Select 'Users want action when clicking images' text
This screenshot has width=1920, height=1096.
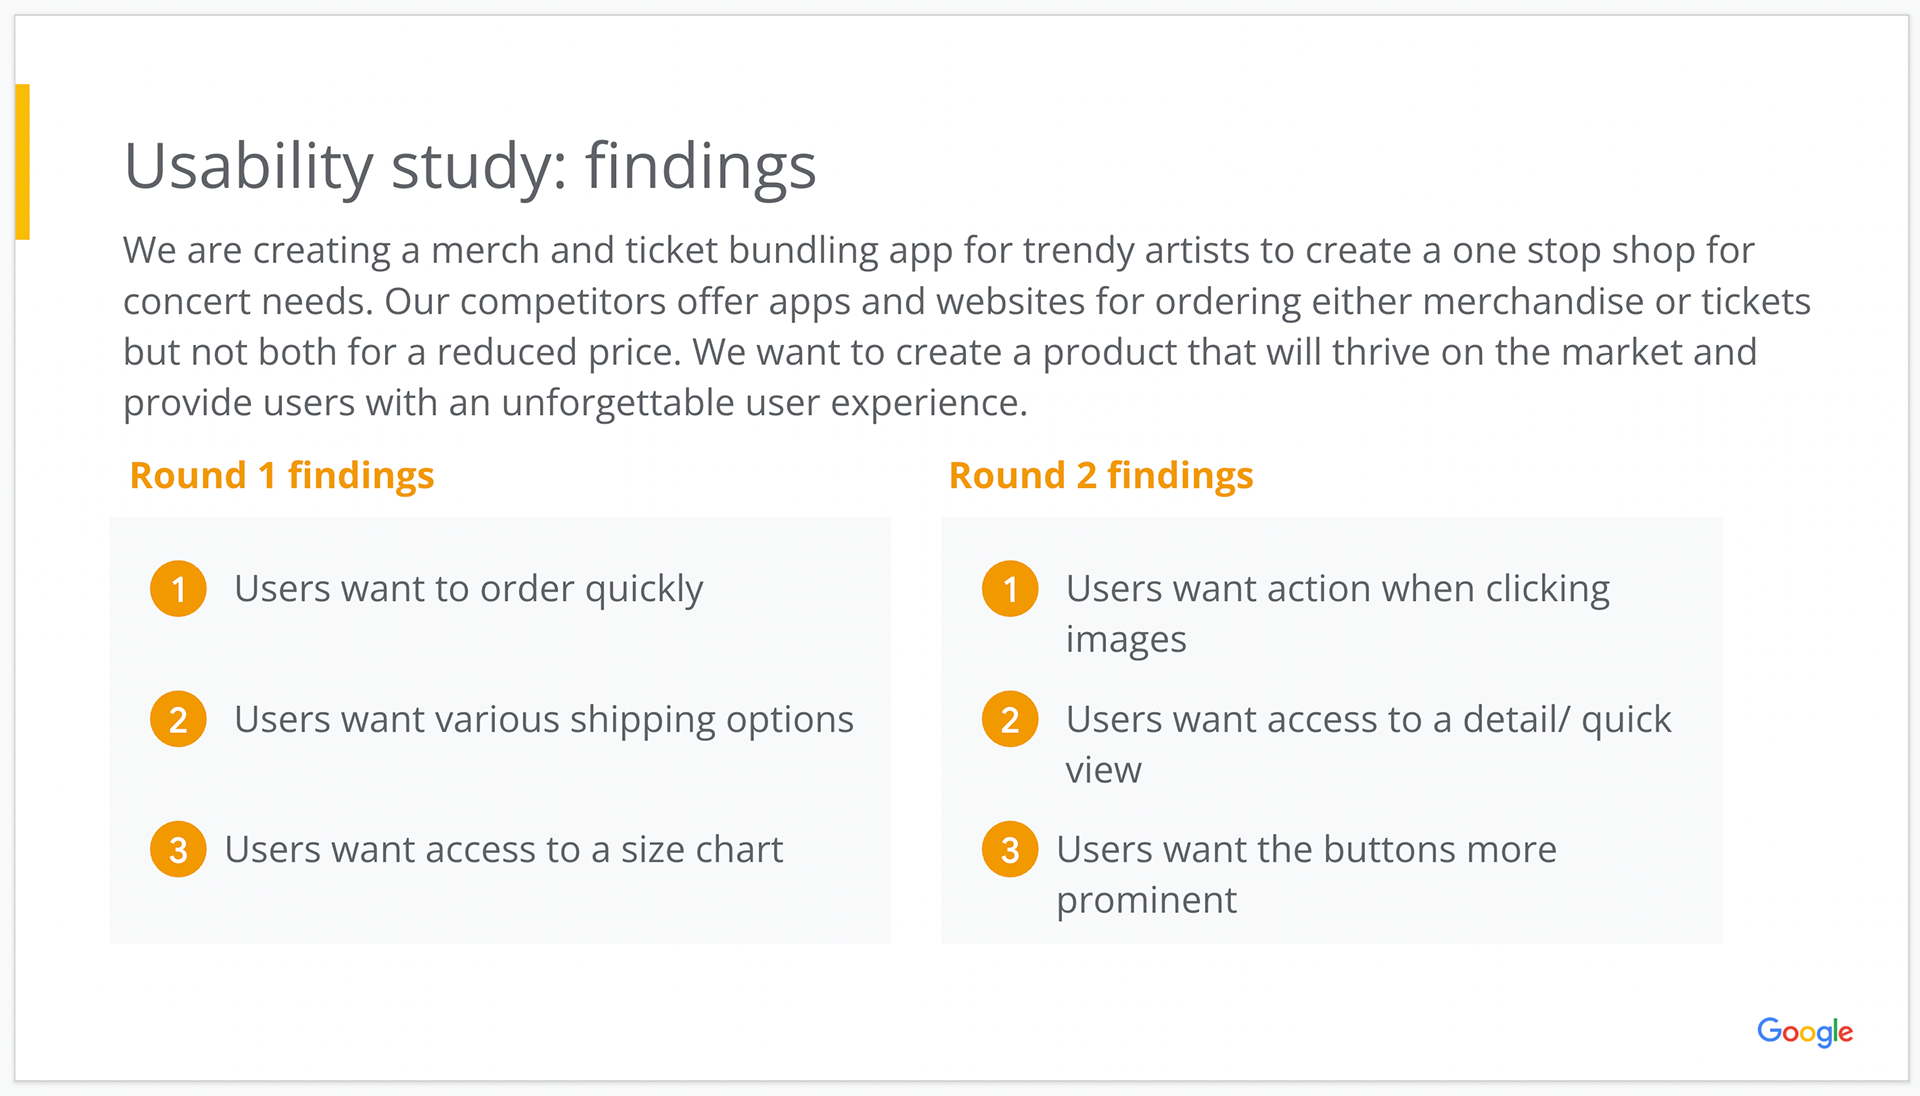[x=1338, y=614]
